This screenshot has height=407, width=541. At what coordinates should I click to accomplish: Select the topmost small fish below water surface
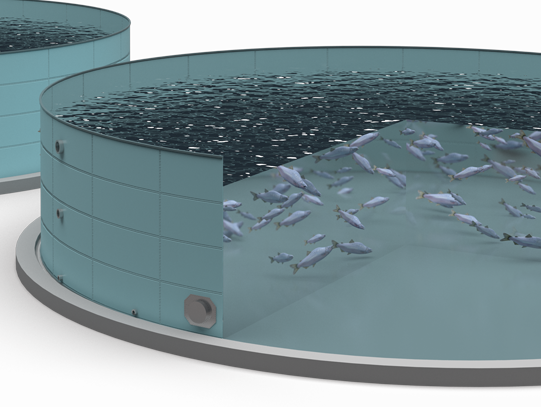(x=407, y=131)
